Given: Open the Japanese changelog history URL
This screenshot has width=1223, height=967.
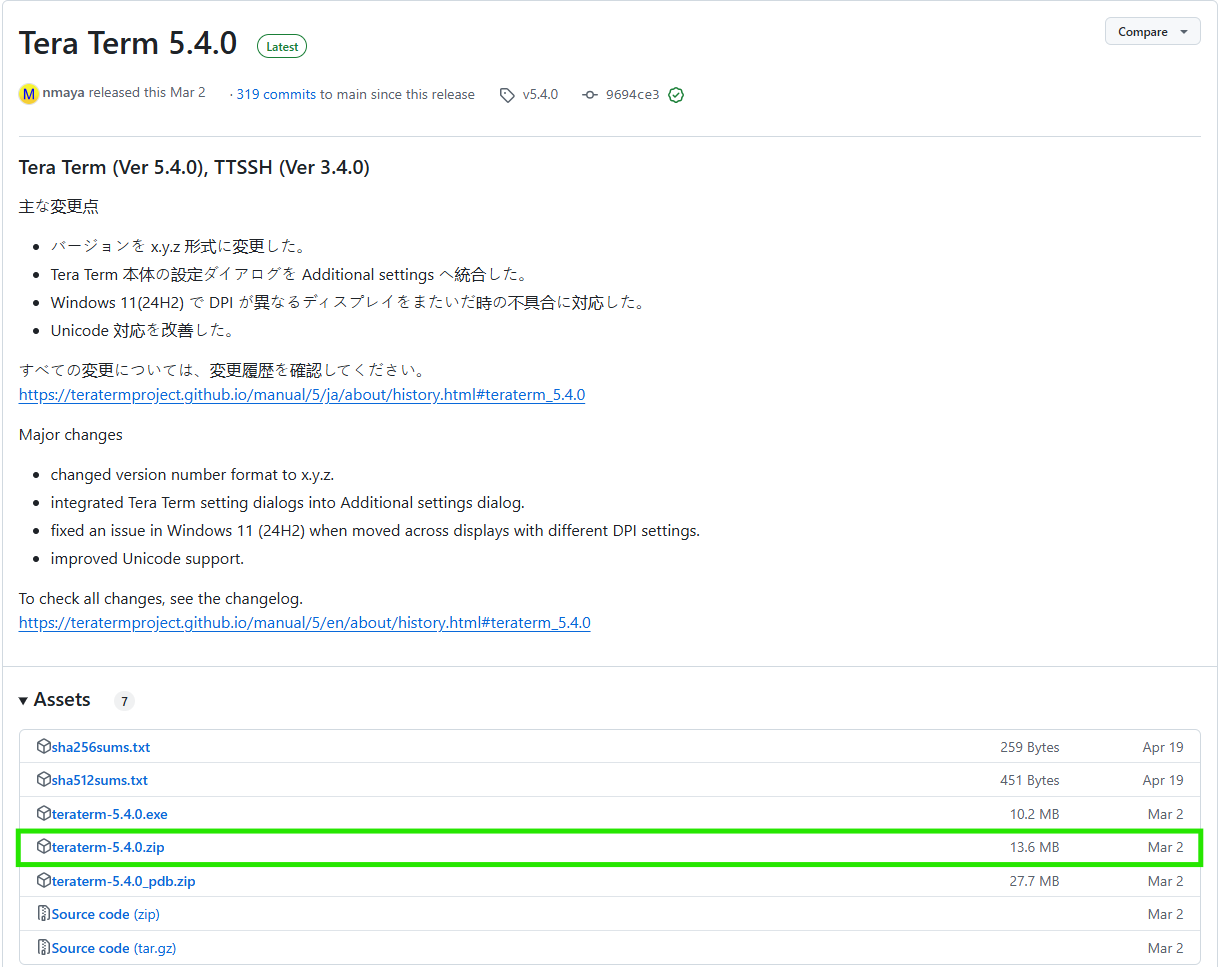Looking at the screenshot, I should [302, 395].
